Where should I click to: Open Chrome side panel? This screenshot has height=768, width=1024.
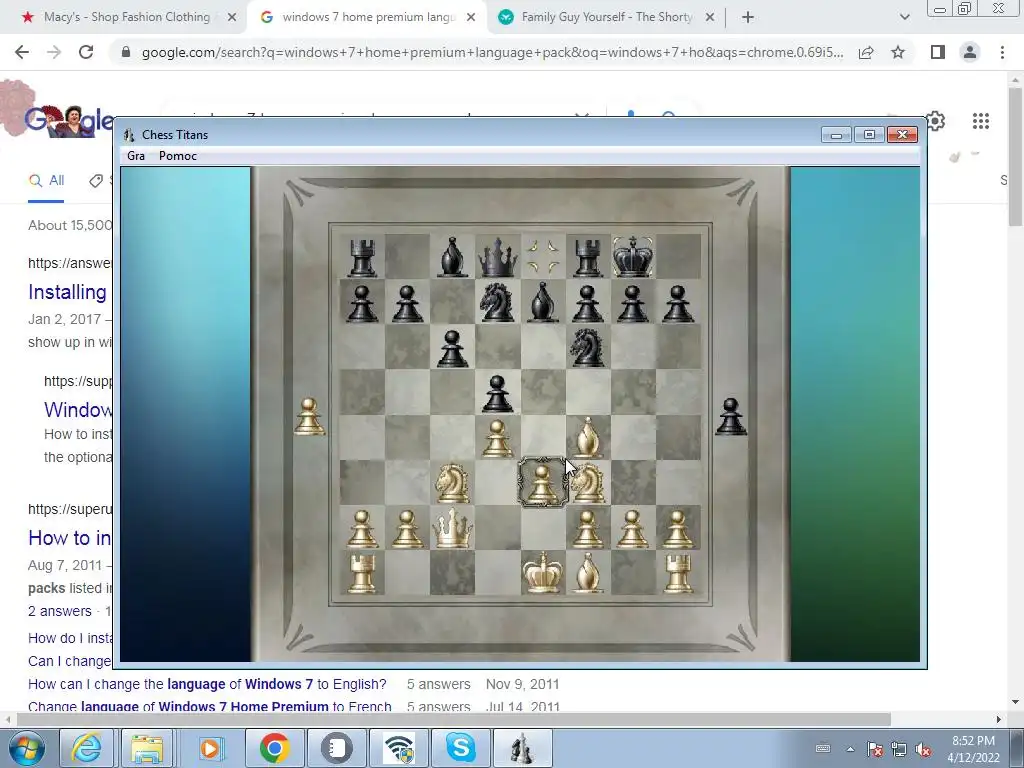coord(938,52)
